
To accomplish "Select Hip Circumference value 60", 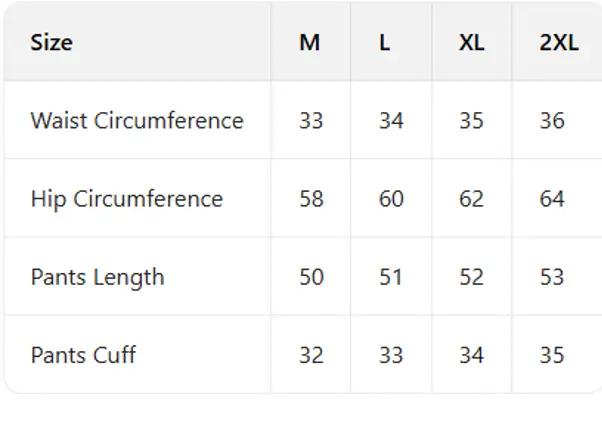I will [x=391, y=199].
